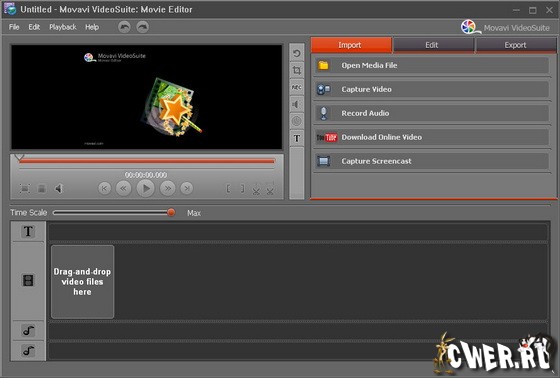Click the playhead triangle marker
Image resolution: width=560 pixels, height=378 pixels.
pyautogui.click(x=19, y=156)
